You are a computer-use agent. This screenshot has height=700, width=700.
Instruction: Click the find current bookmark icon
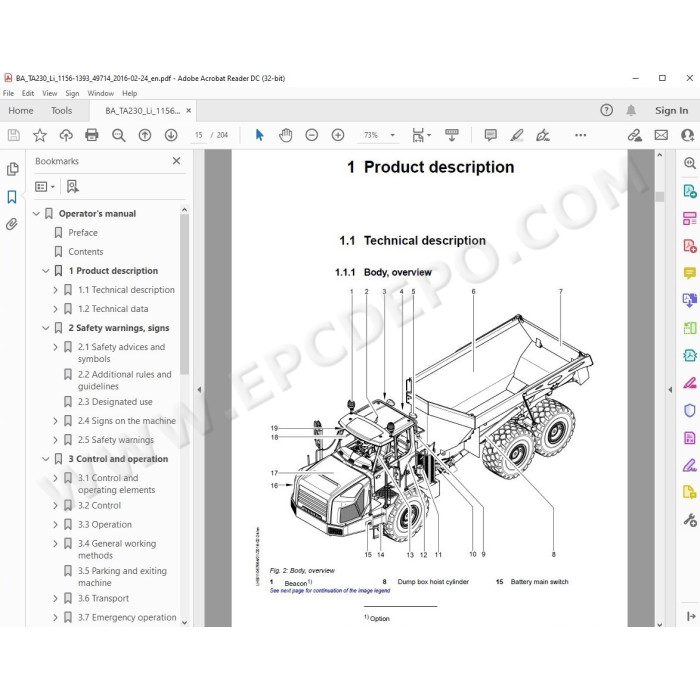[72, 187]
